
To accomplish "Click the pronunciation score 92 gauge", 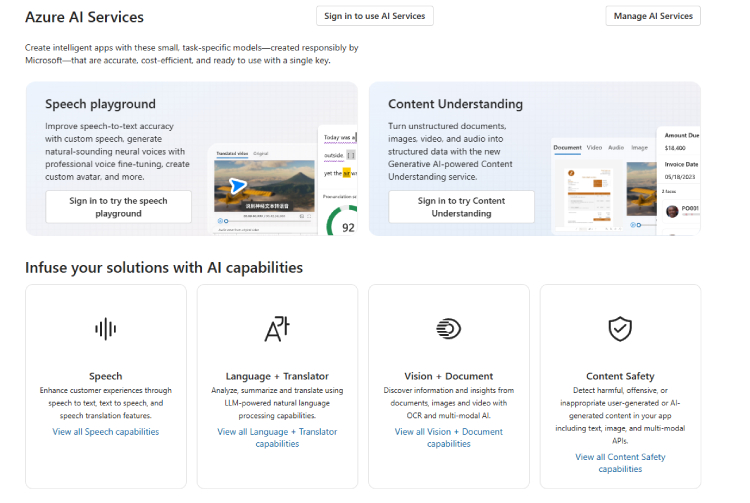I will point(344,222).
